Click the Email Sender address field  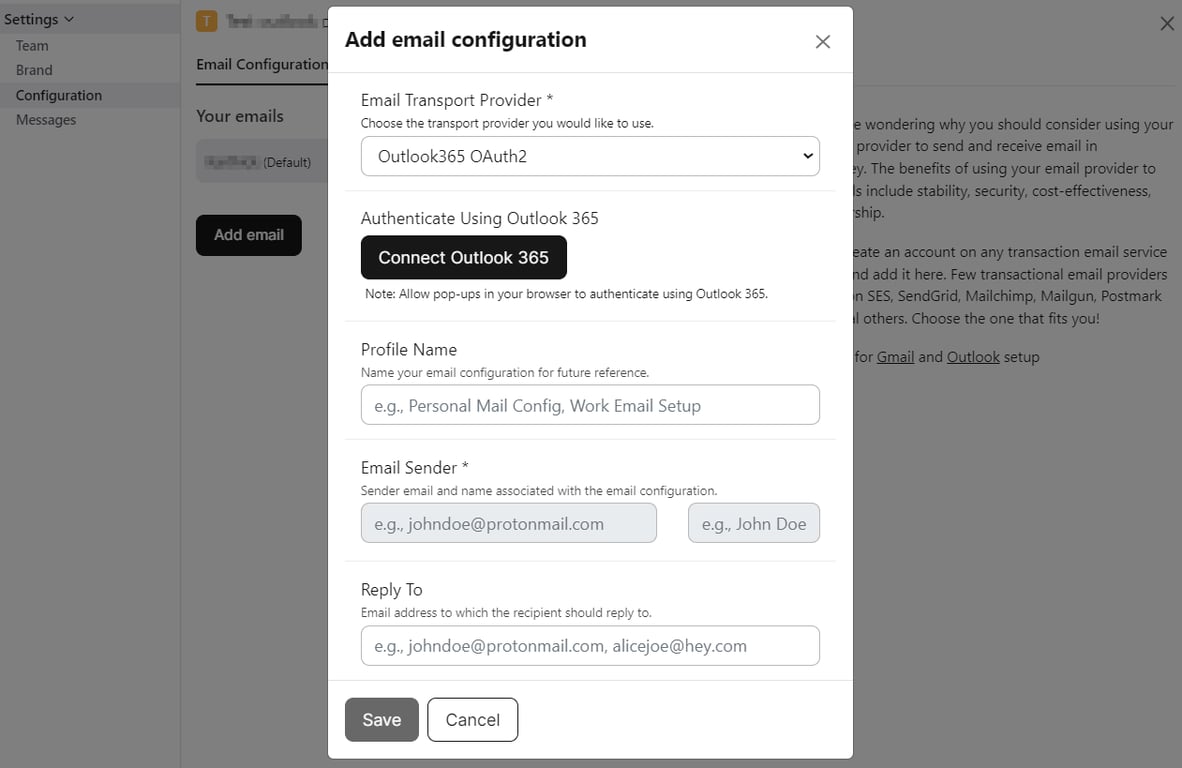pos(508,523)
